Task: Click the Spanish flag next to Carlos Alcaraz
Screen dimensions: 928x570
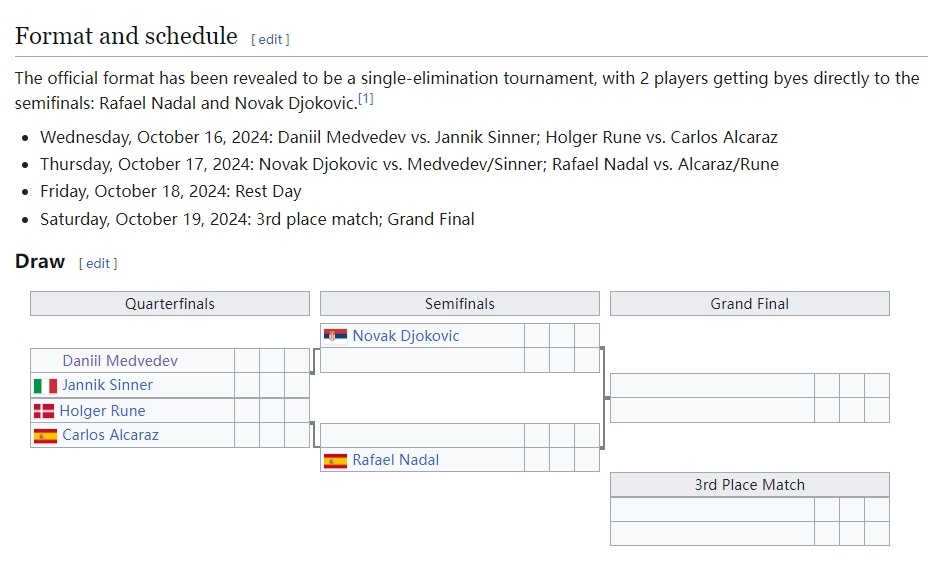Action: click(x=45, y=436)
